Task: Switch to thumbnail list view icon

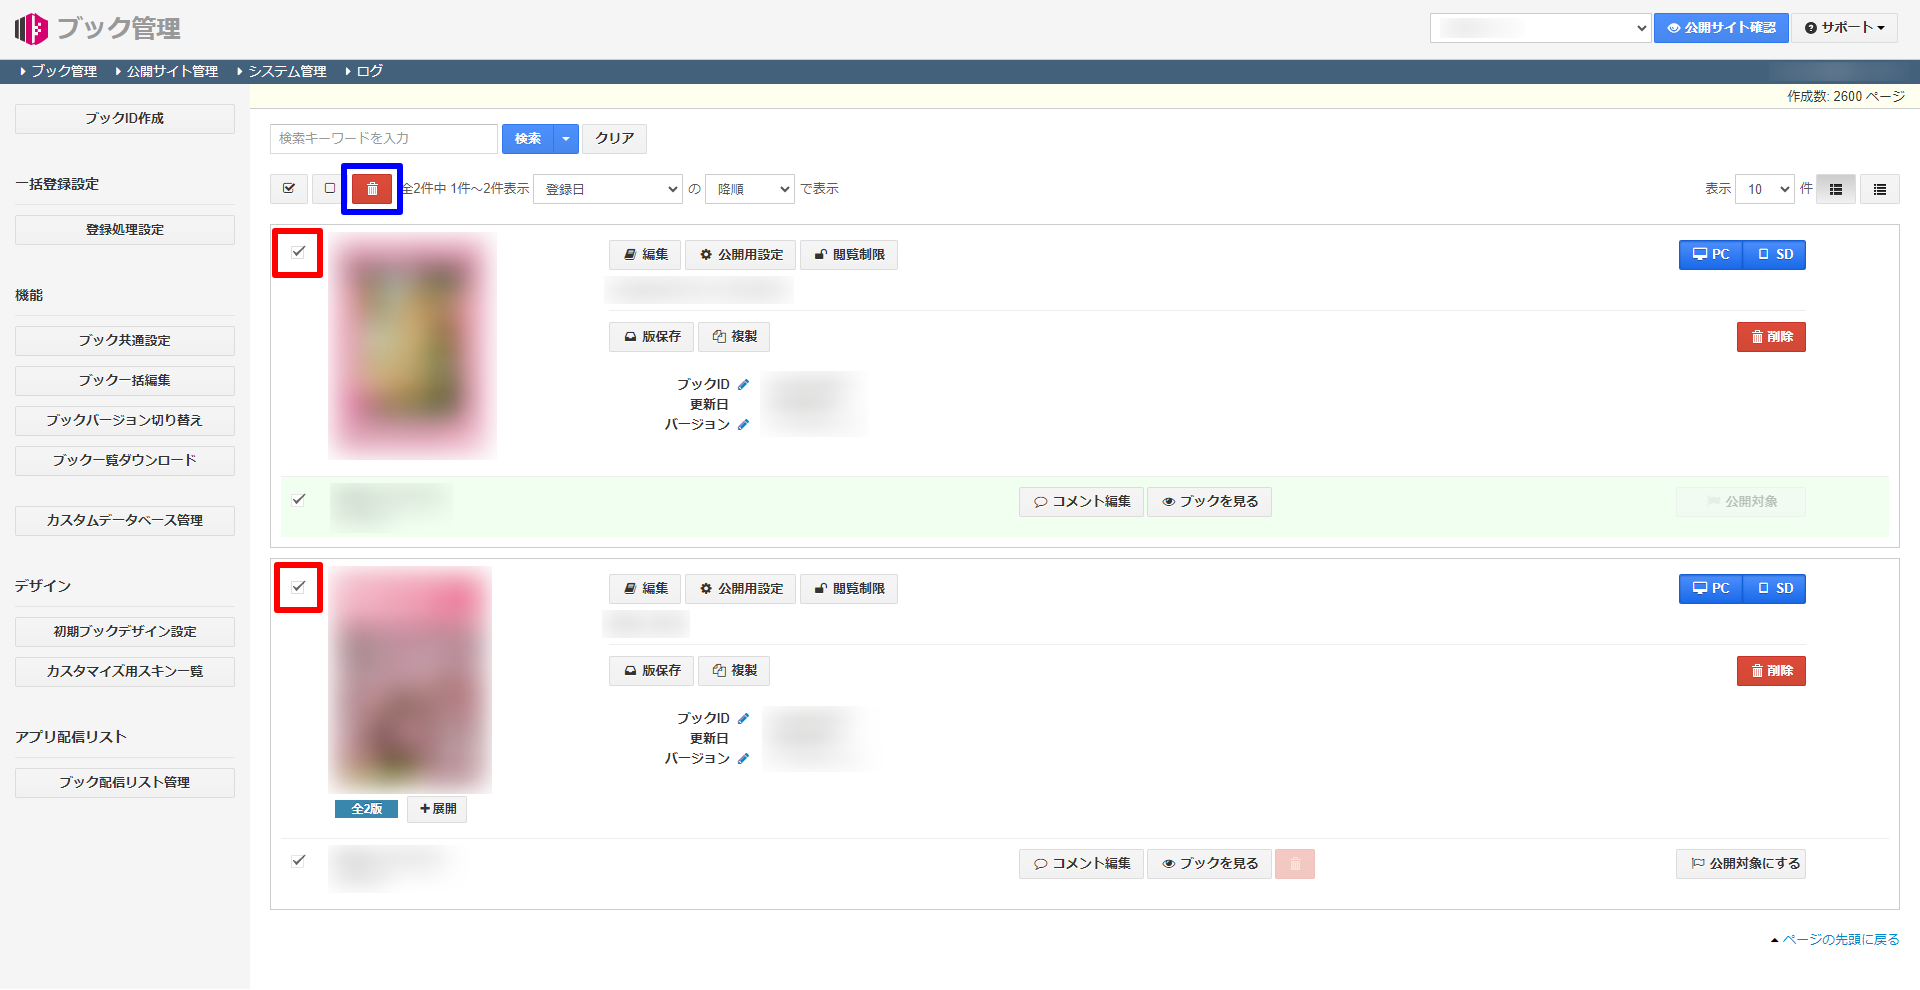Action: (1836, 189)
